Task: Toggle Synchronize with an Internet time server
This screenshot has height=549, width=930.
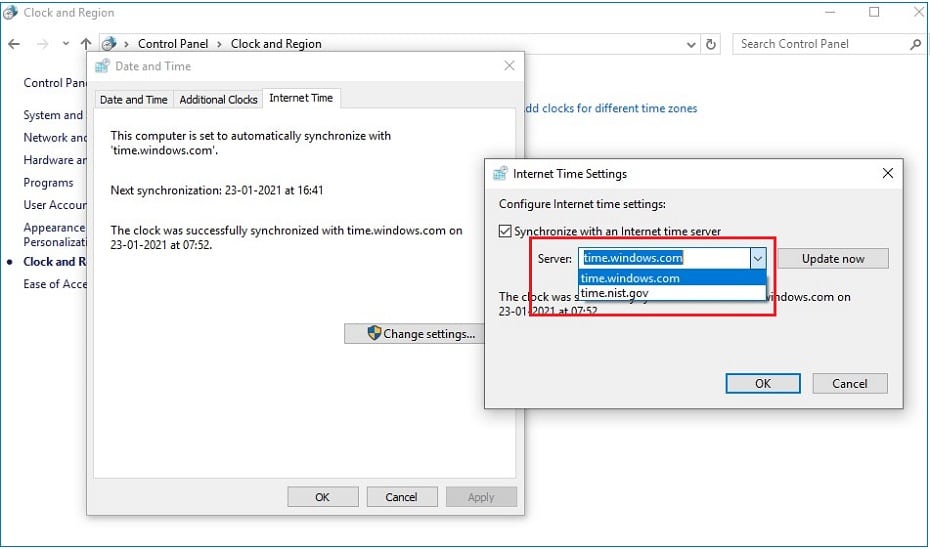Action: (505, 231)
